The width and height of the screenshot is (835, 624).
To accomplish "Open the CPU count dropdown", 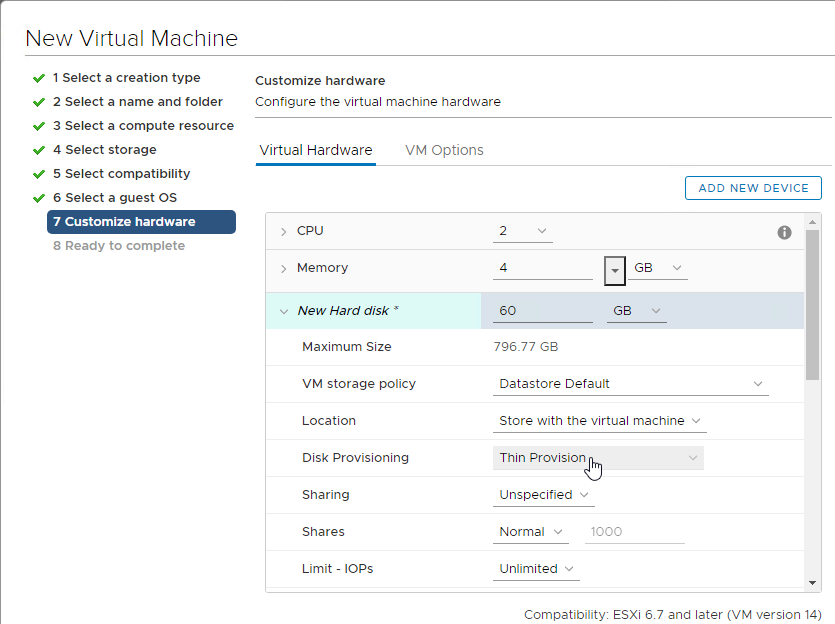I will click(522, 231).
